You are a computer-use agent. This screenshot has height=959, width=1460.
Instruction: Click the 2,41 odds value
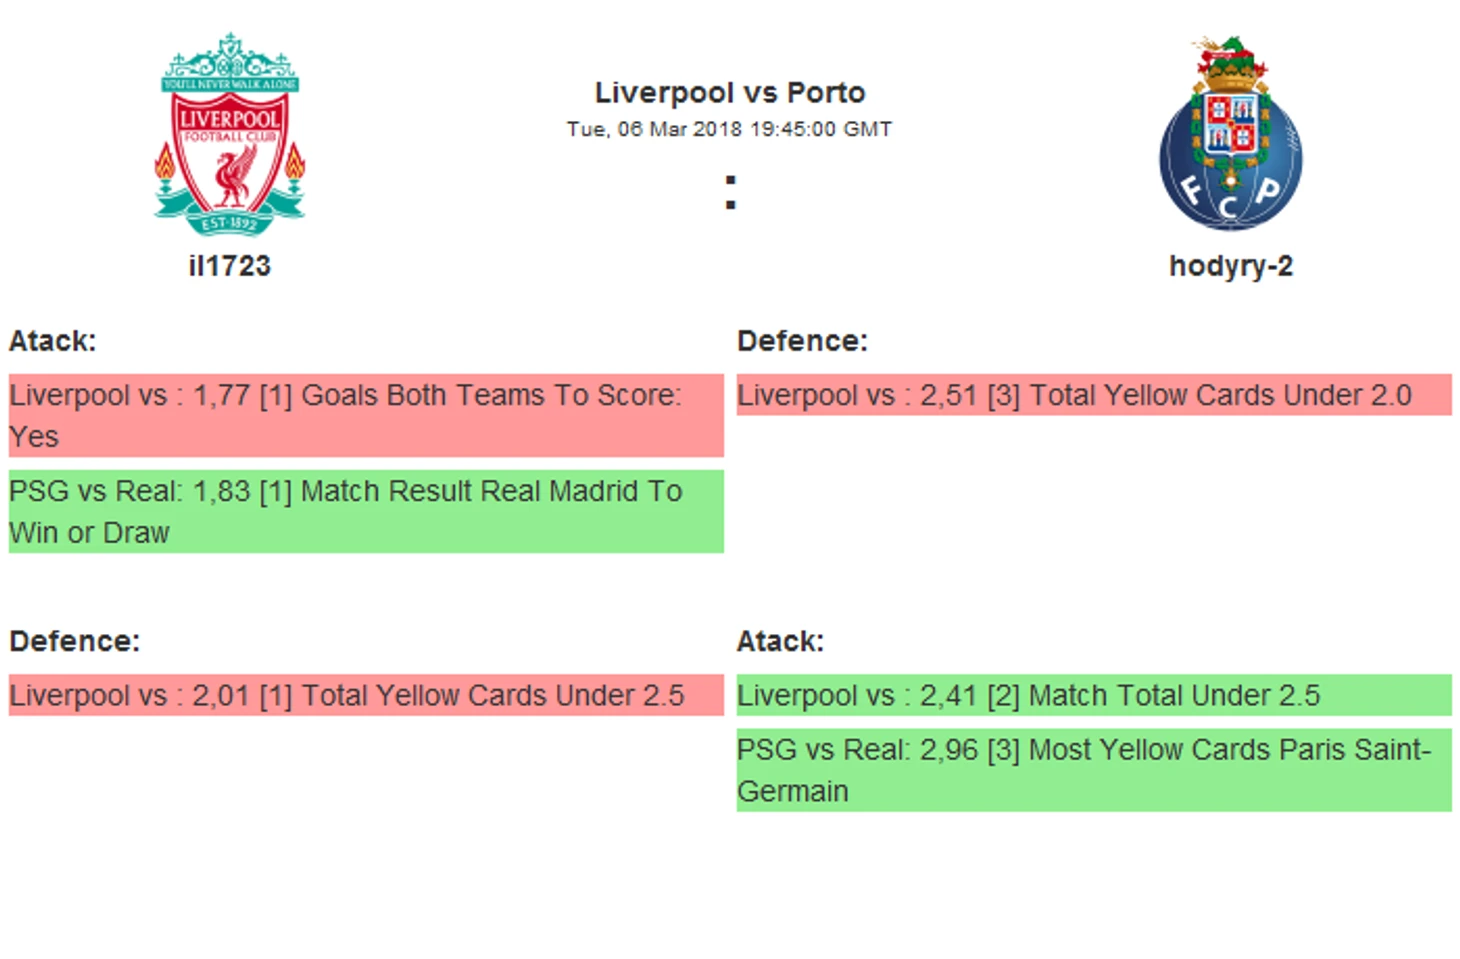click(949, 696)
